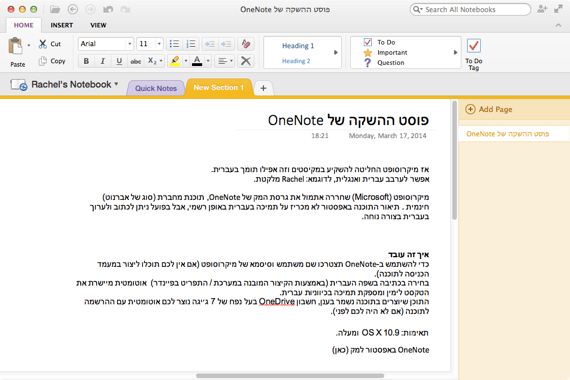Viewport: 570px width, 380px height.
Task: Click the To Do Tag button
Action: 474,53
